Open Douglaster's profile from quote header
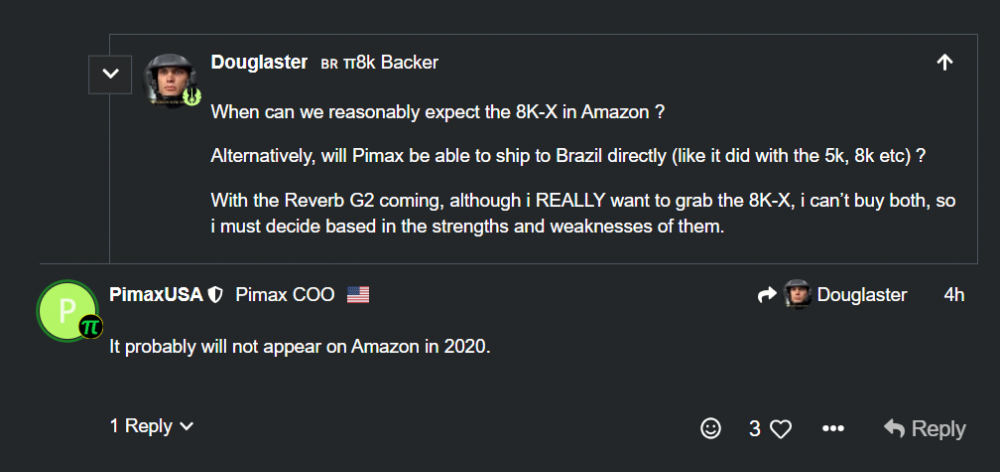 (259, 62)
